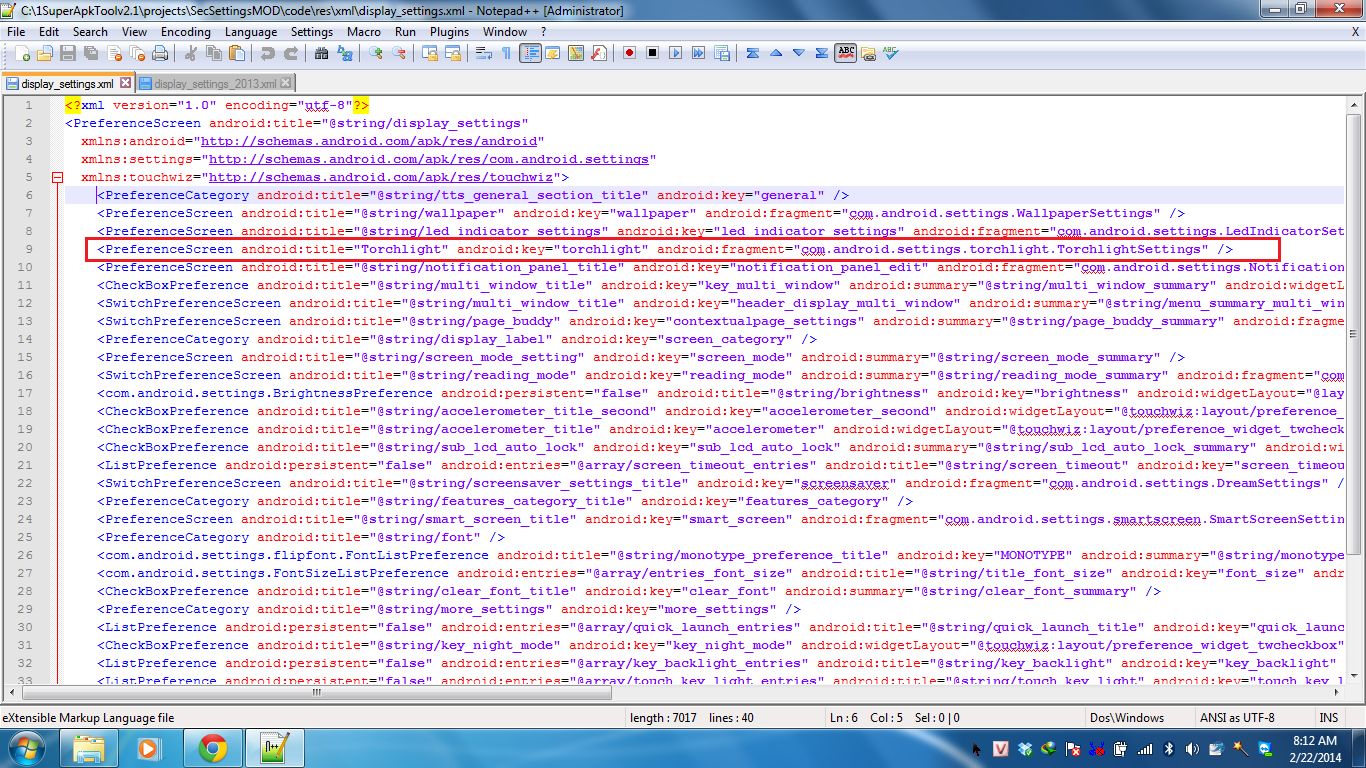Toggle synchronize vertical scrolling icon

tap(429, 53)
